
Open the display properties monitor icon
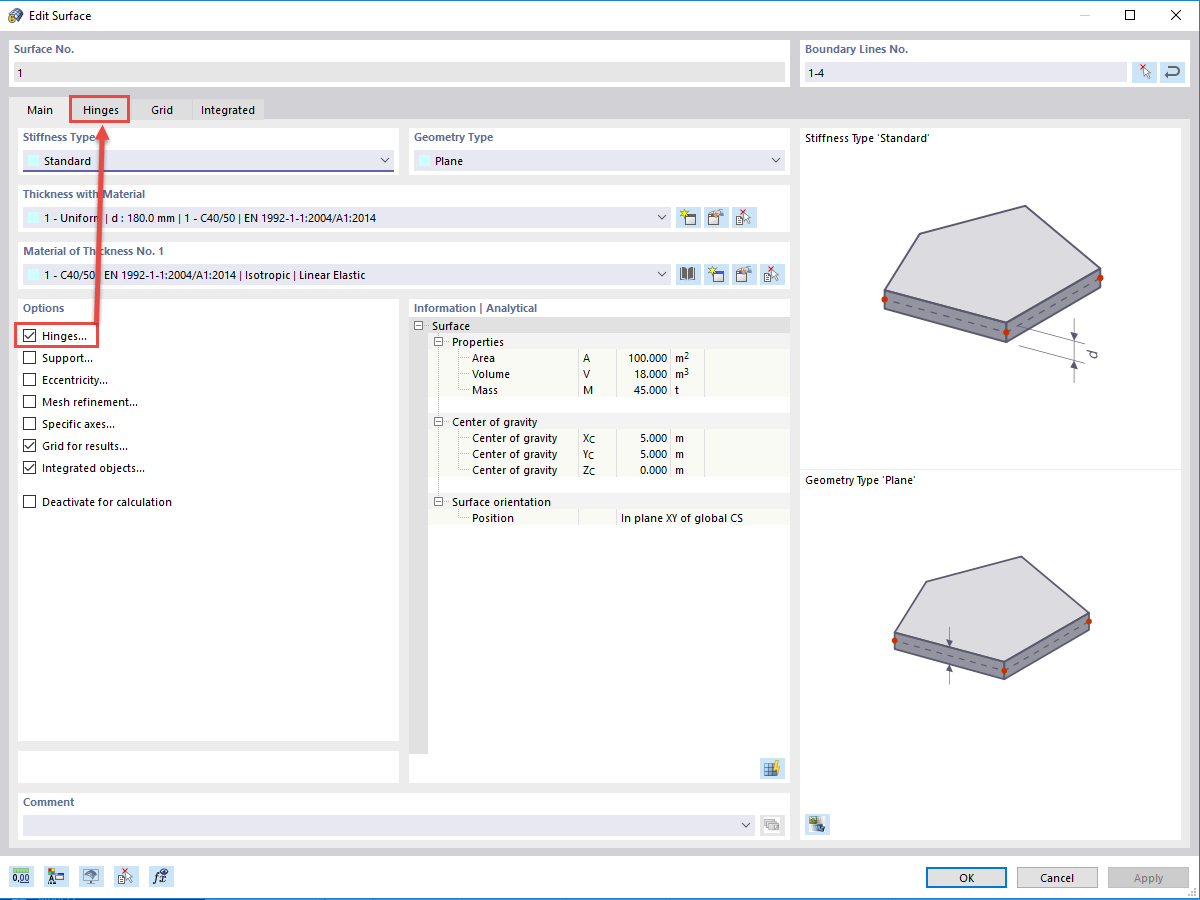(x=90, y=876)
